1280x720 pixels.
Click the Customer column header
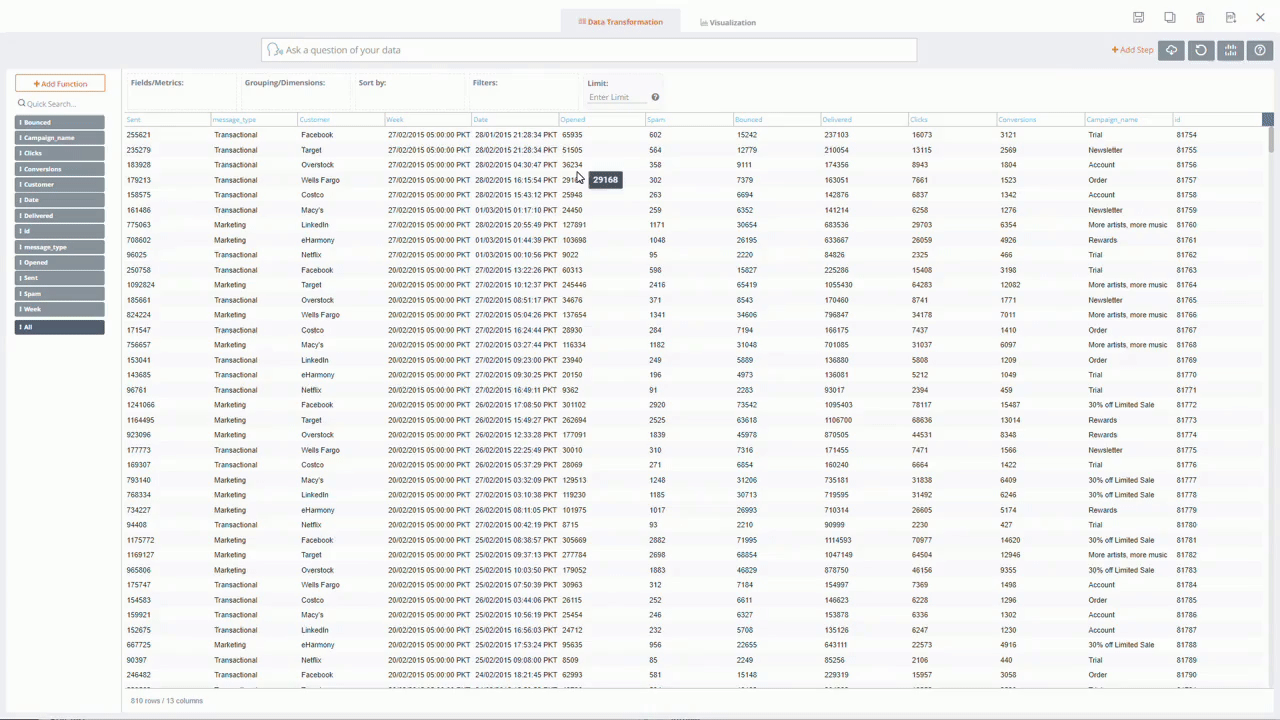click(x=315, y=120)
